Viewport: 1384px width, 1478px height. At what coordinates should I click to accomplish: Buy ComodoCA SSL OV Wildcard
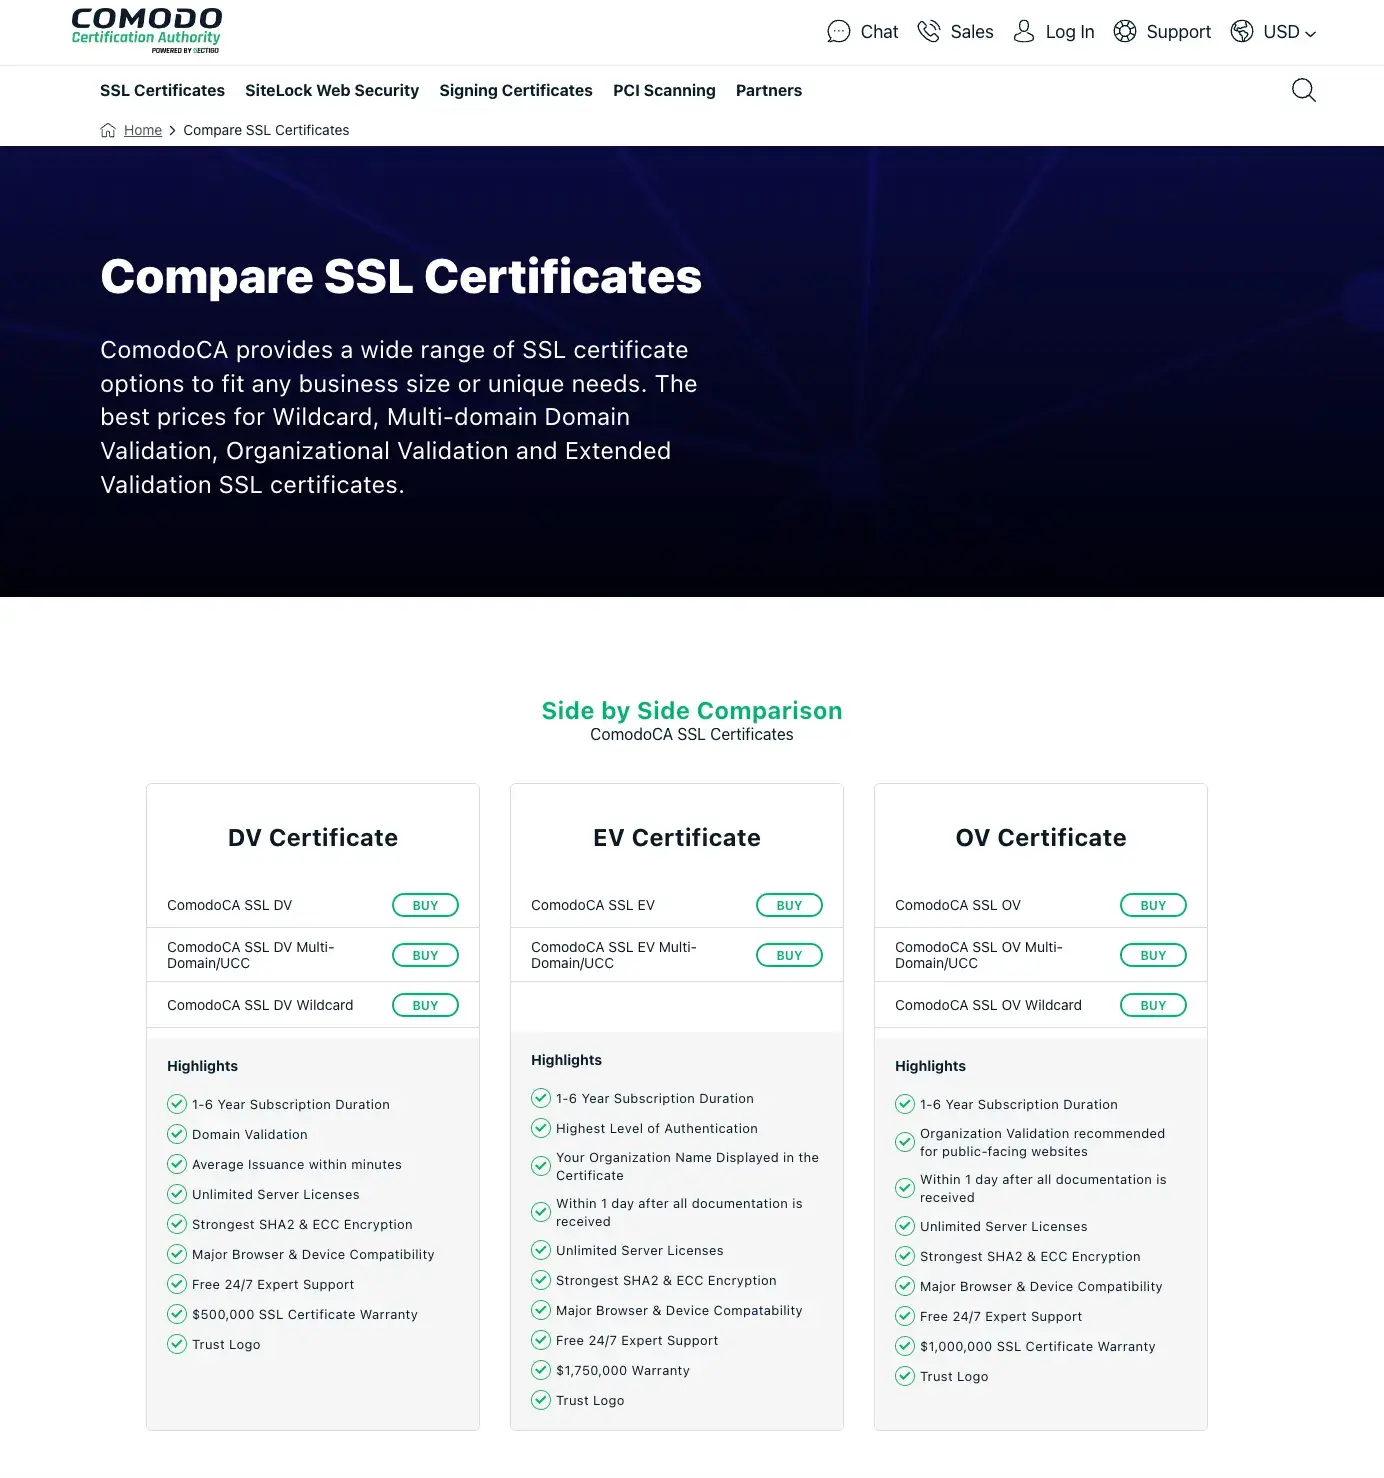1153,1005
